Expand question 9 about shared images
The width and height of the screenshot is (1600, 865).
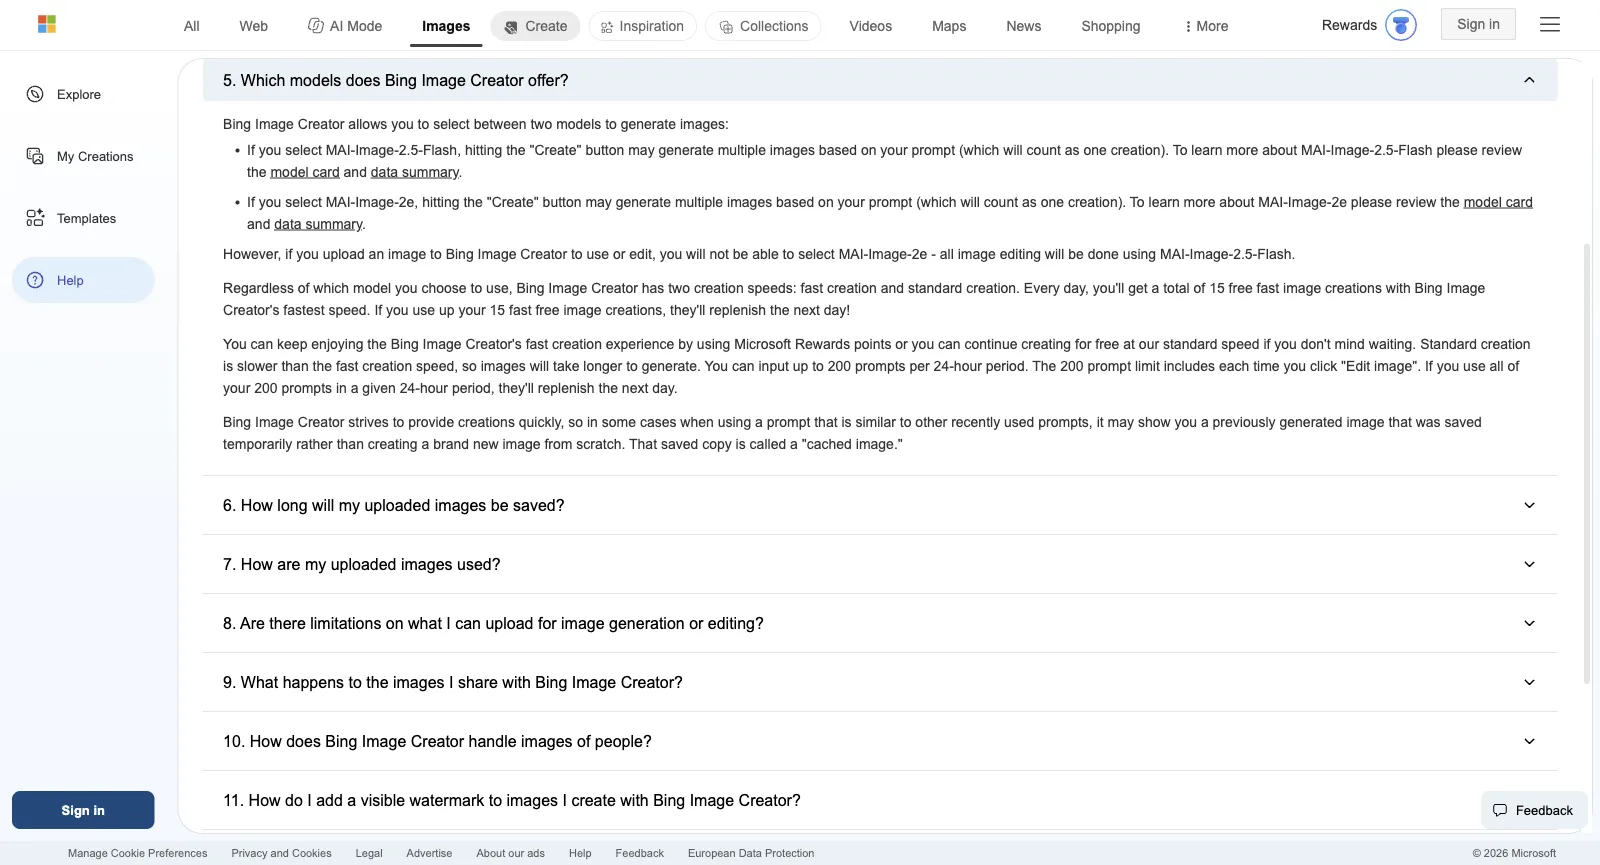tap(880, 682)
